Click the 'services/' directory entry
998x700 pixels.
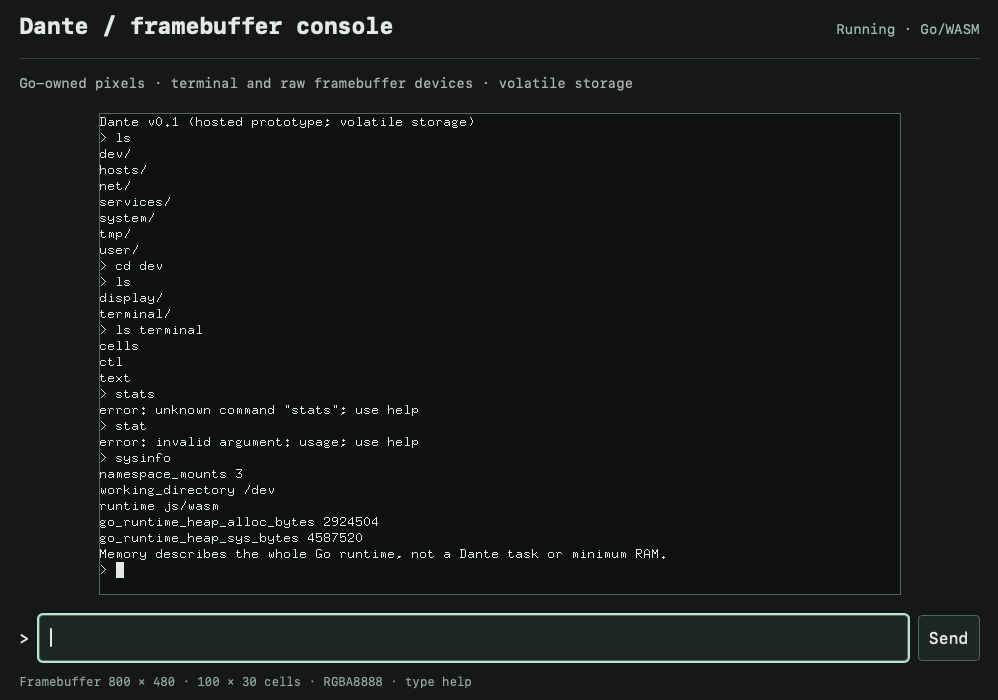(135, 202)
